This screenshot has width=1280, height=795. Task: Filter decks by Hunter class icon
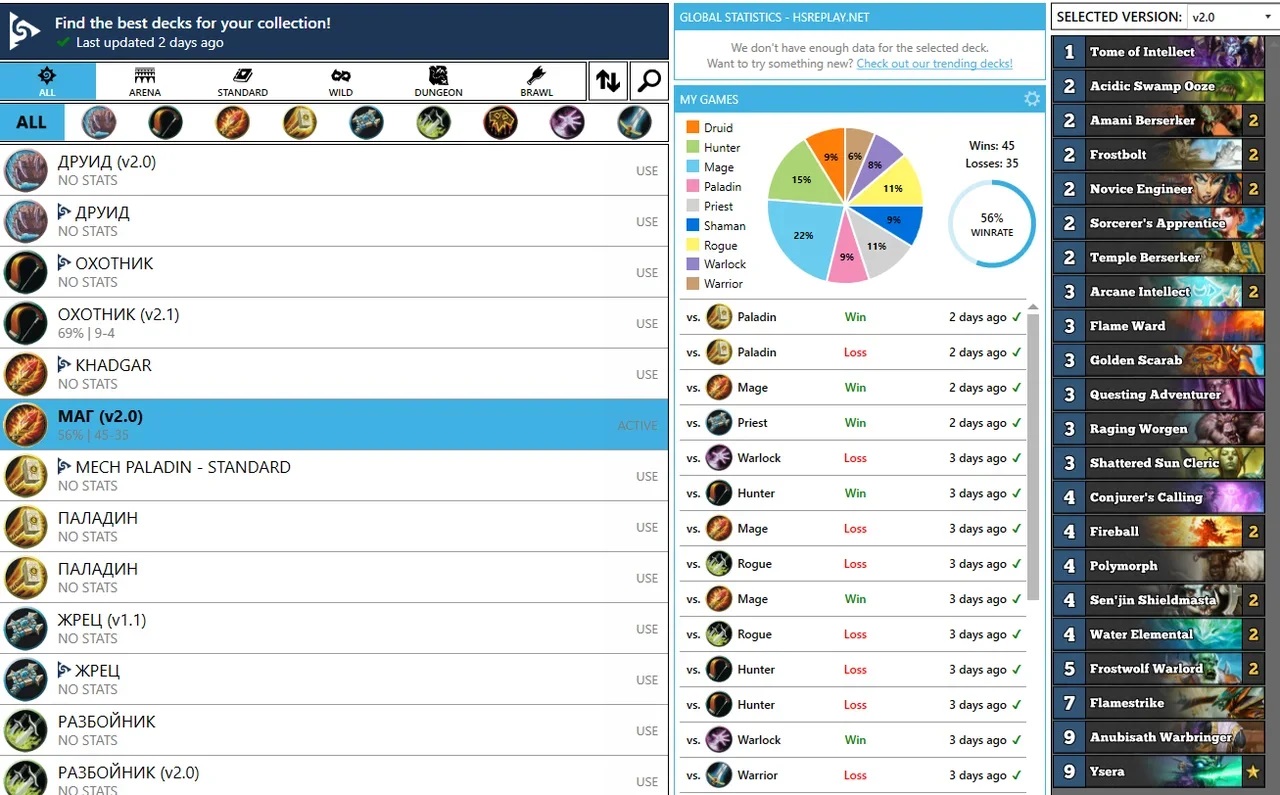(165, 122)
